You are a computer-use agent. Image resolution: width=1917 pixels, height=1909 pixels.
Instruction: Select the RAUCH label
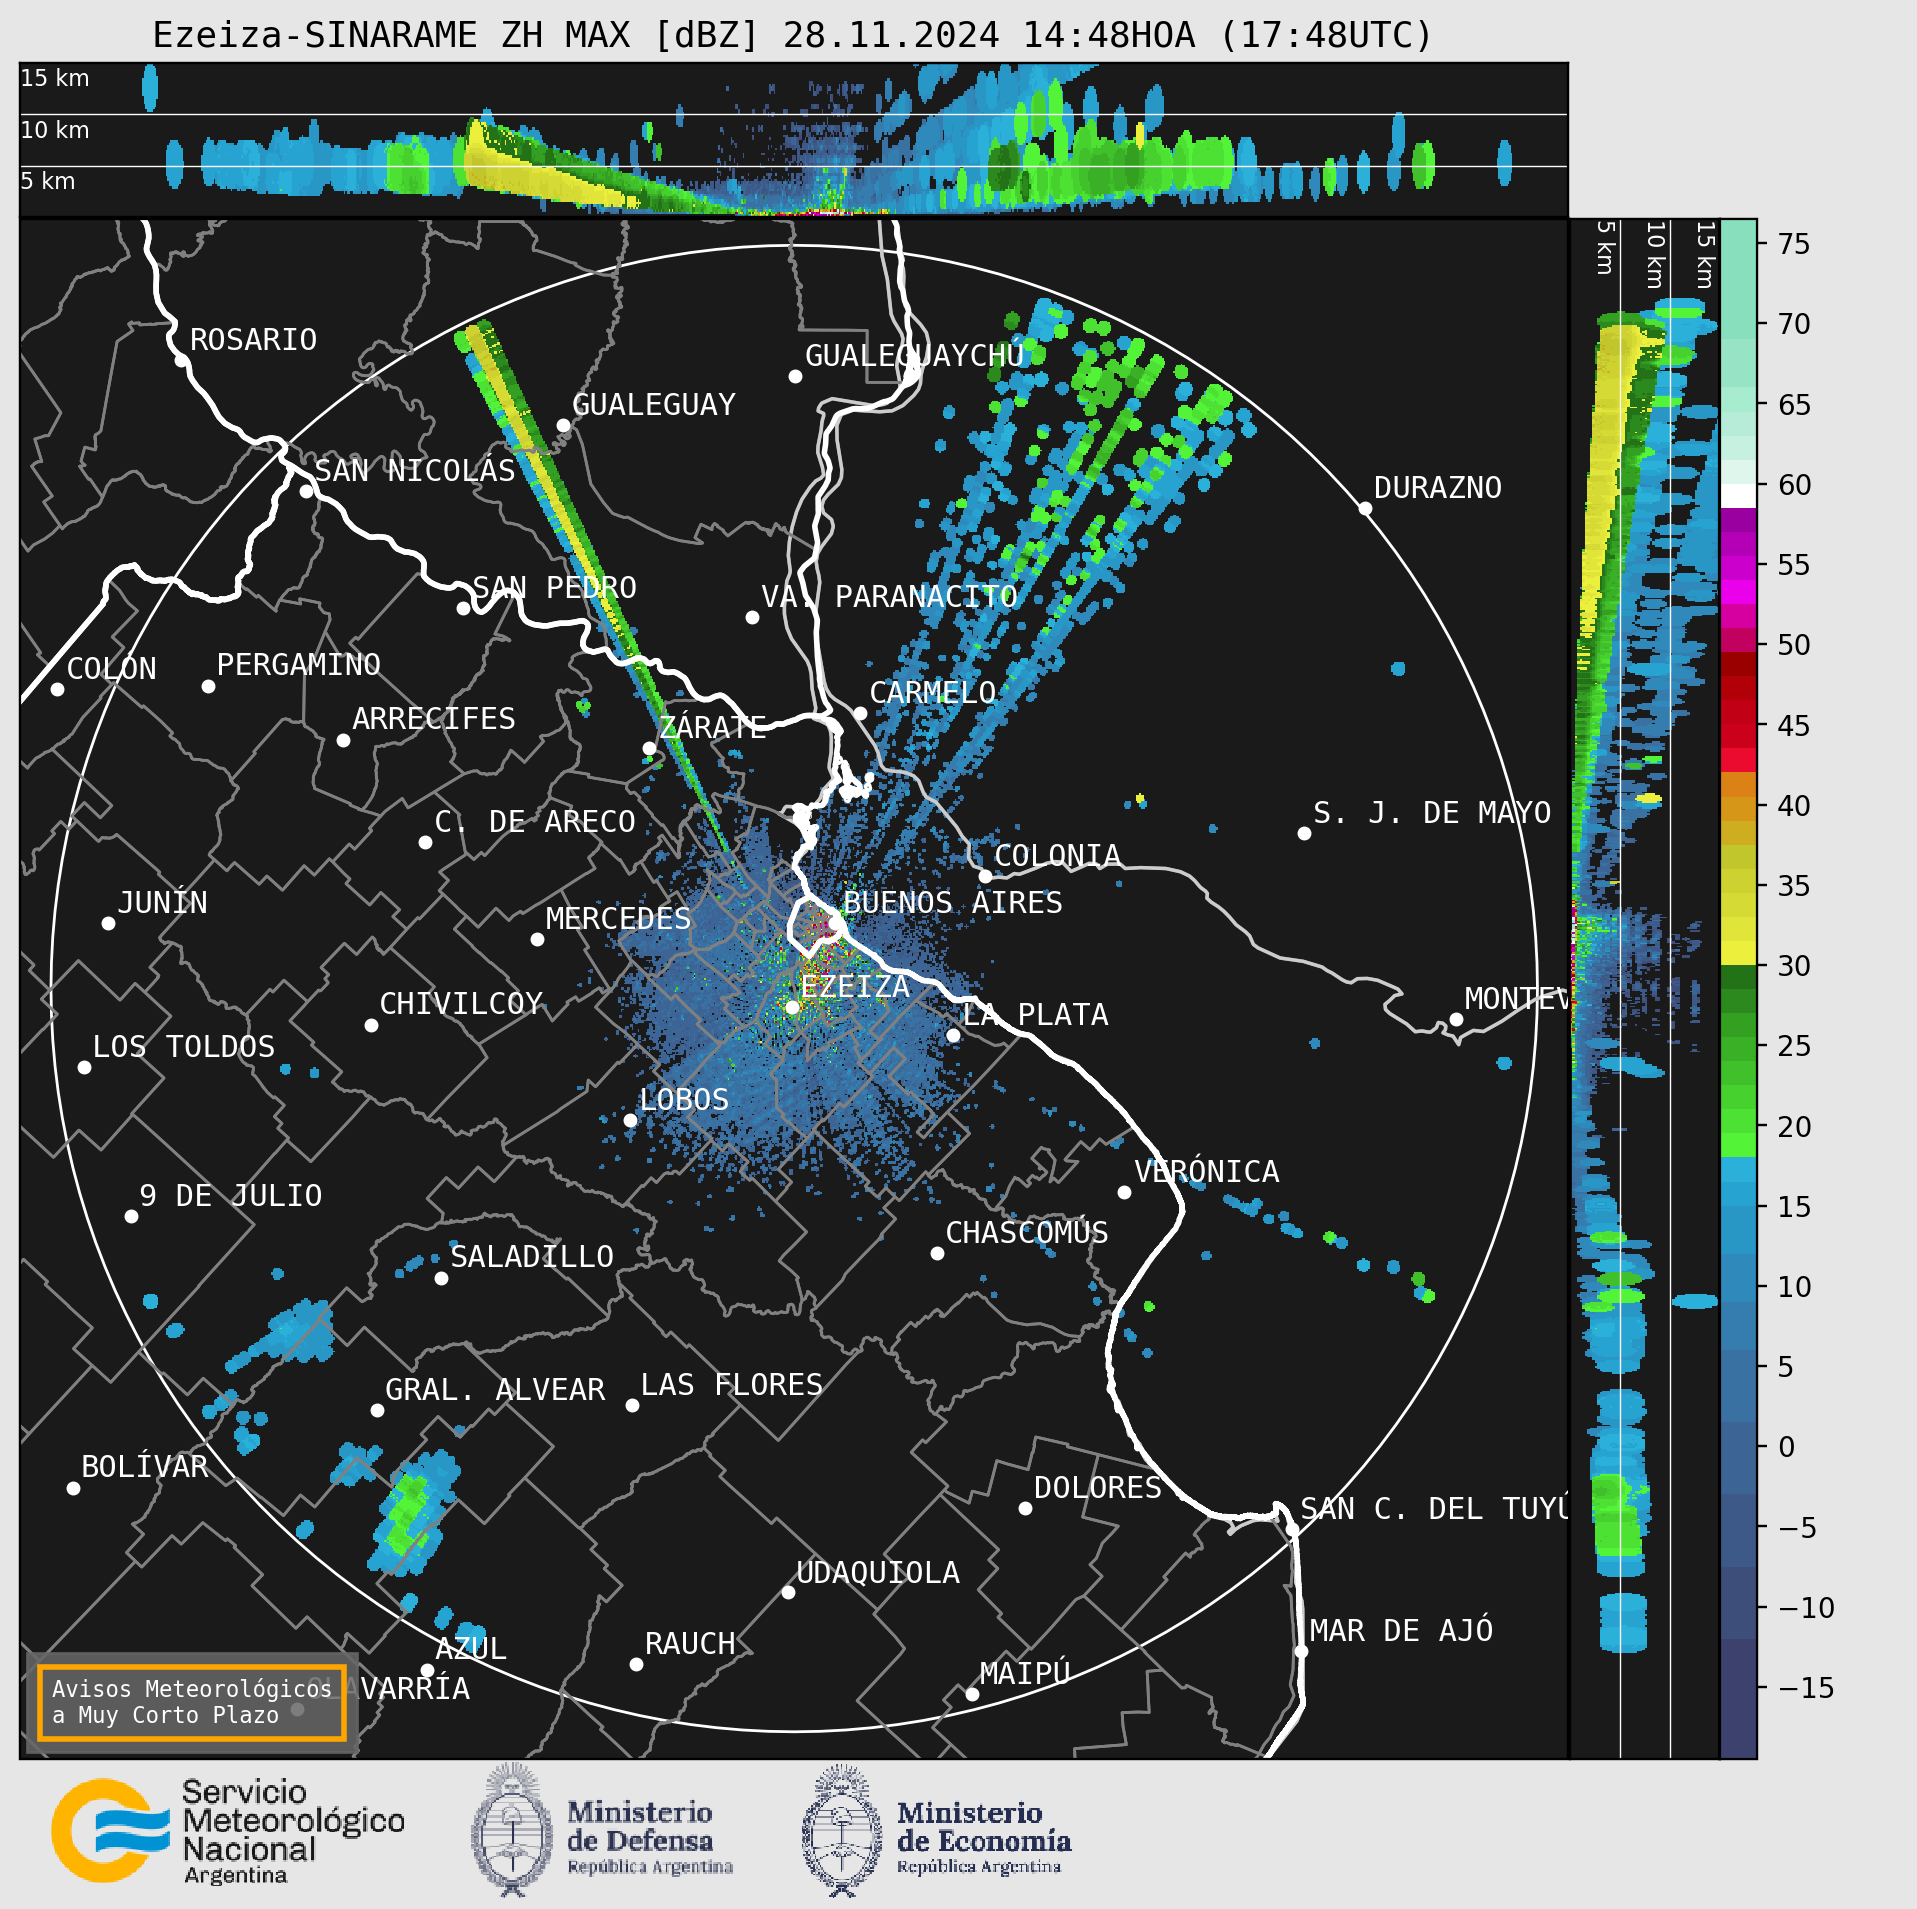coord(690,1644)
